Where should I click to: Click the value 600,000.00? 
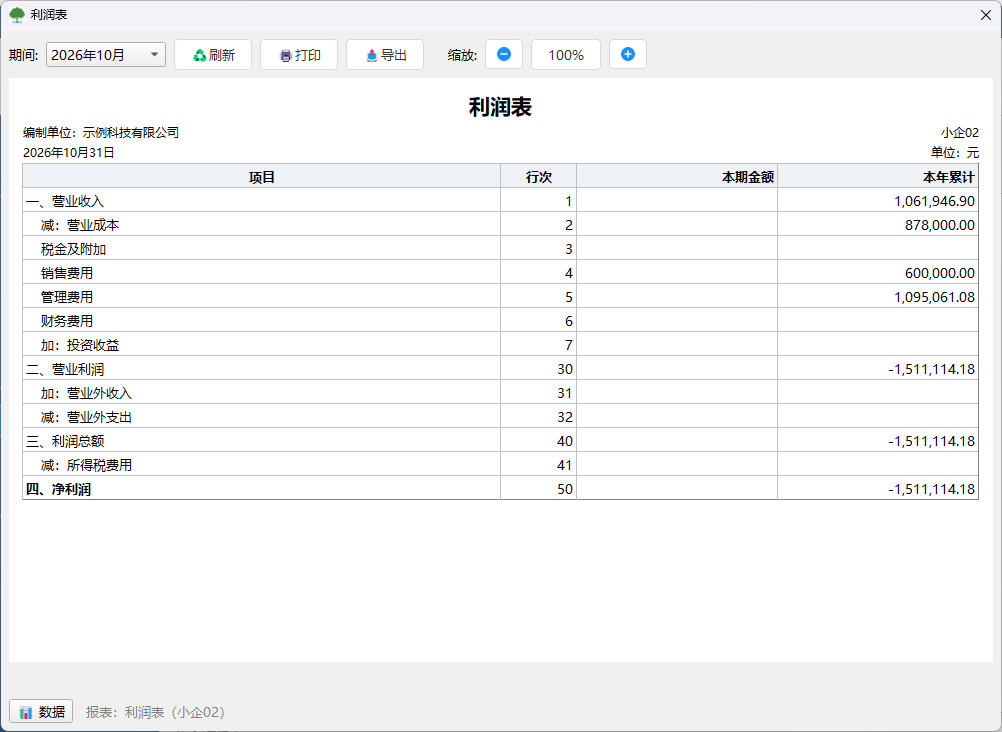click(940, 273)
